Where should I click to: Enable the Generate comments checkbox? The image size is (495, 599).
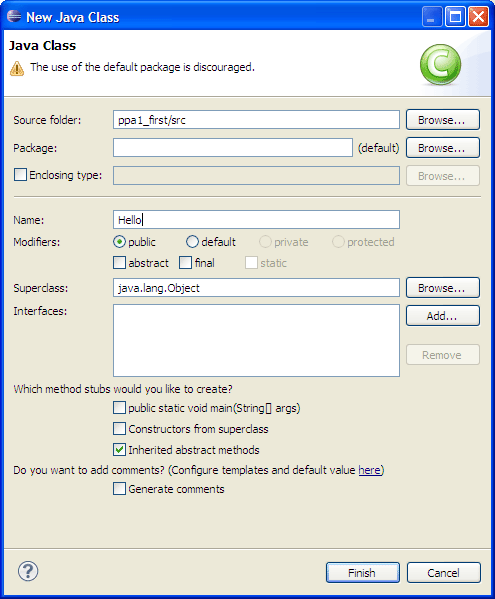click(x=119, y=489)
